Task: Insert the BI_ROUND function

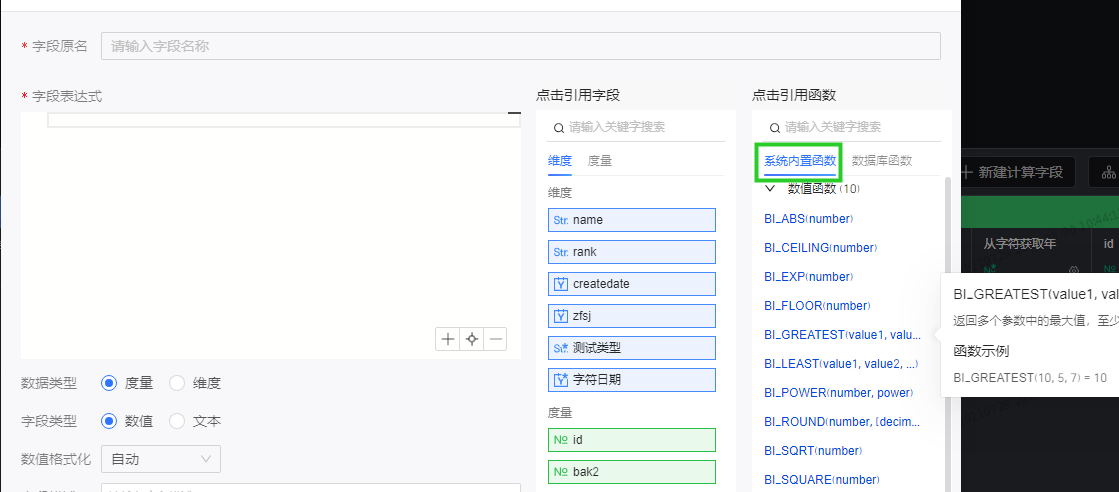Action: (840, 422)
